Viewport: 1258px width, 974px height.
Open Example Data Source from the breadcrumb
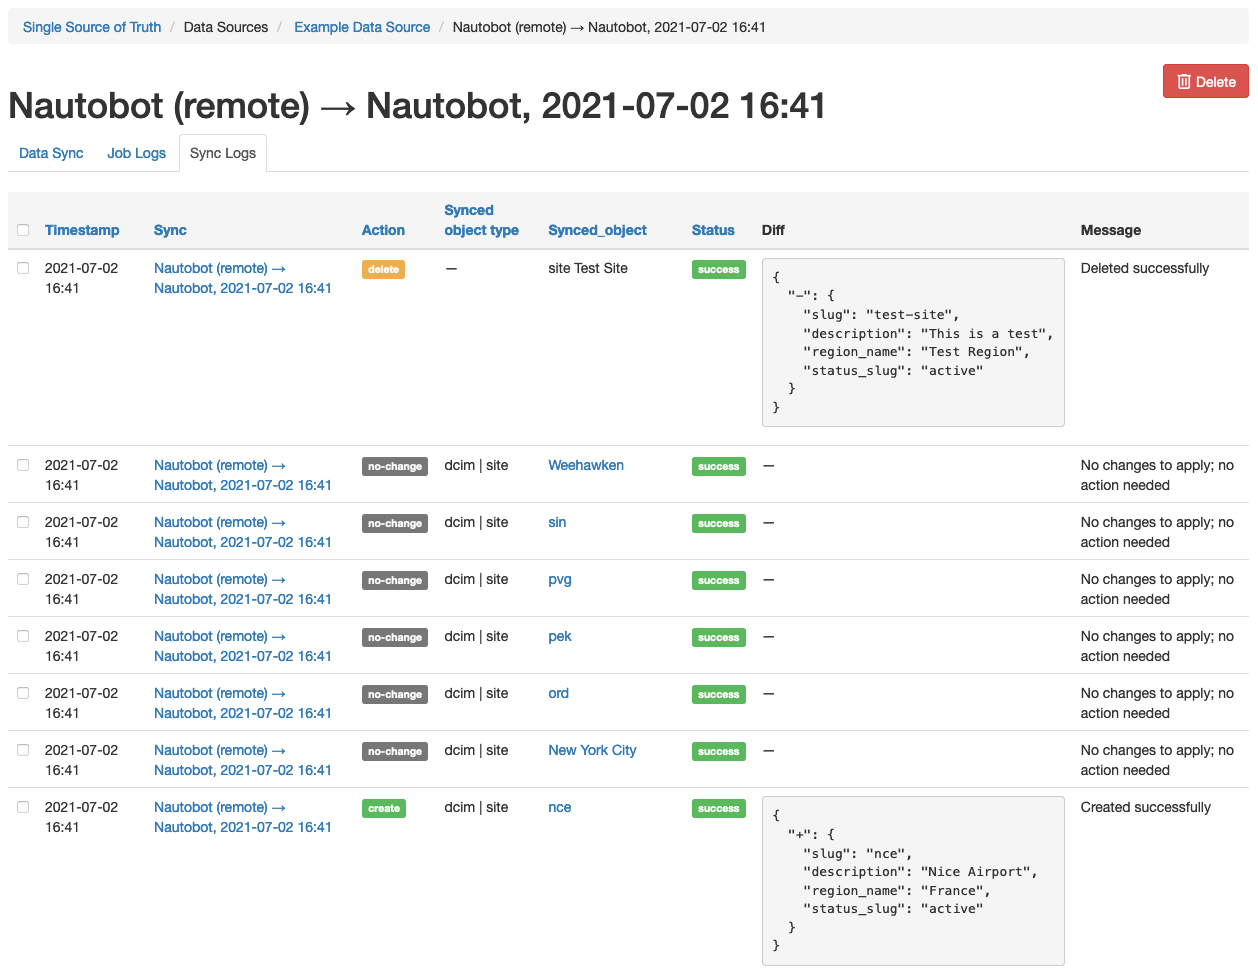click(362, 27)
